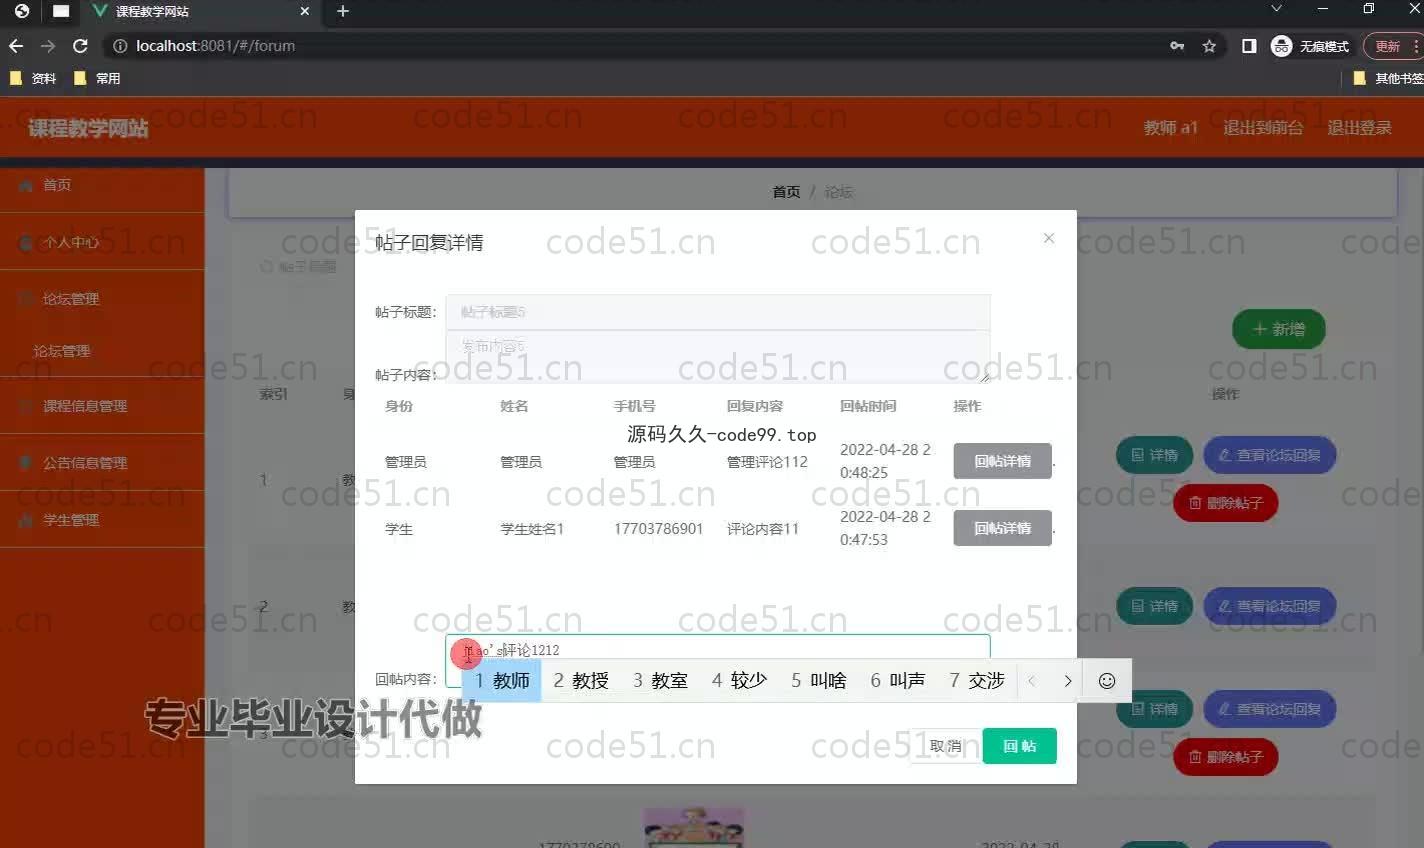Click the 无痕模式 incognito indicator
This screenshot has height=848, width=1424.
(1310, 46)
